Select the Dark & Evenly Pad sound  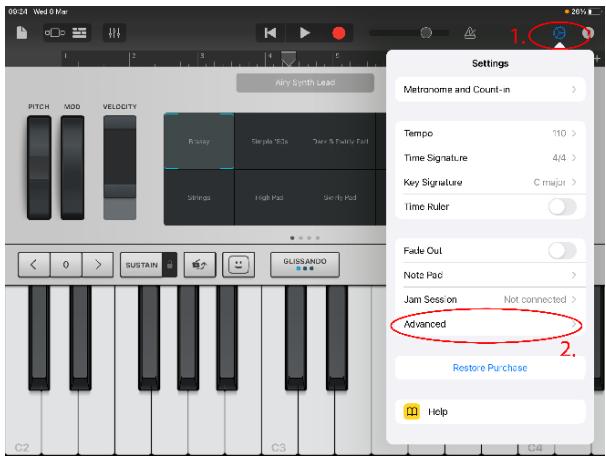point(340,141)
